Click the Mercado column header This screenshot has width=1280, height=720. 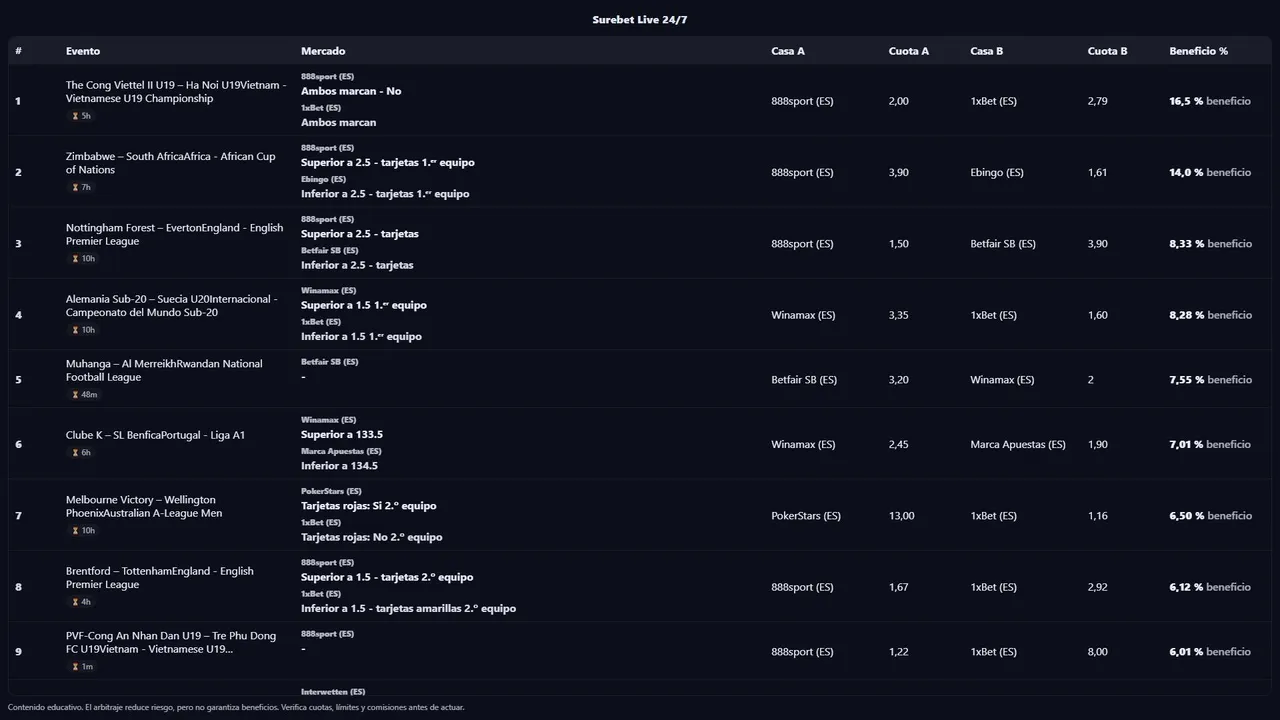[323, 51]
